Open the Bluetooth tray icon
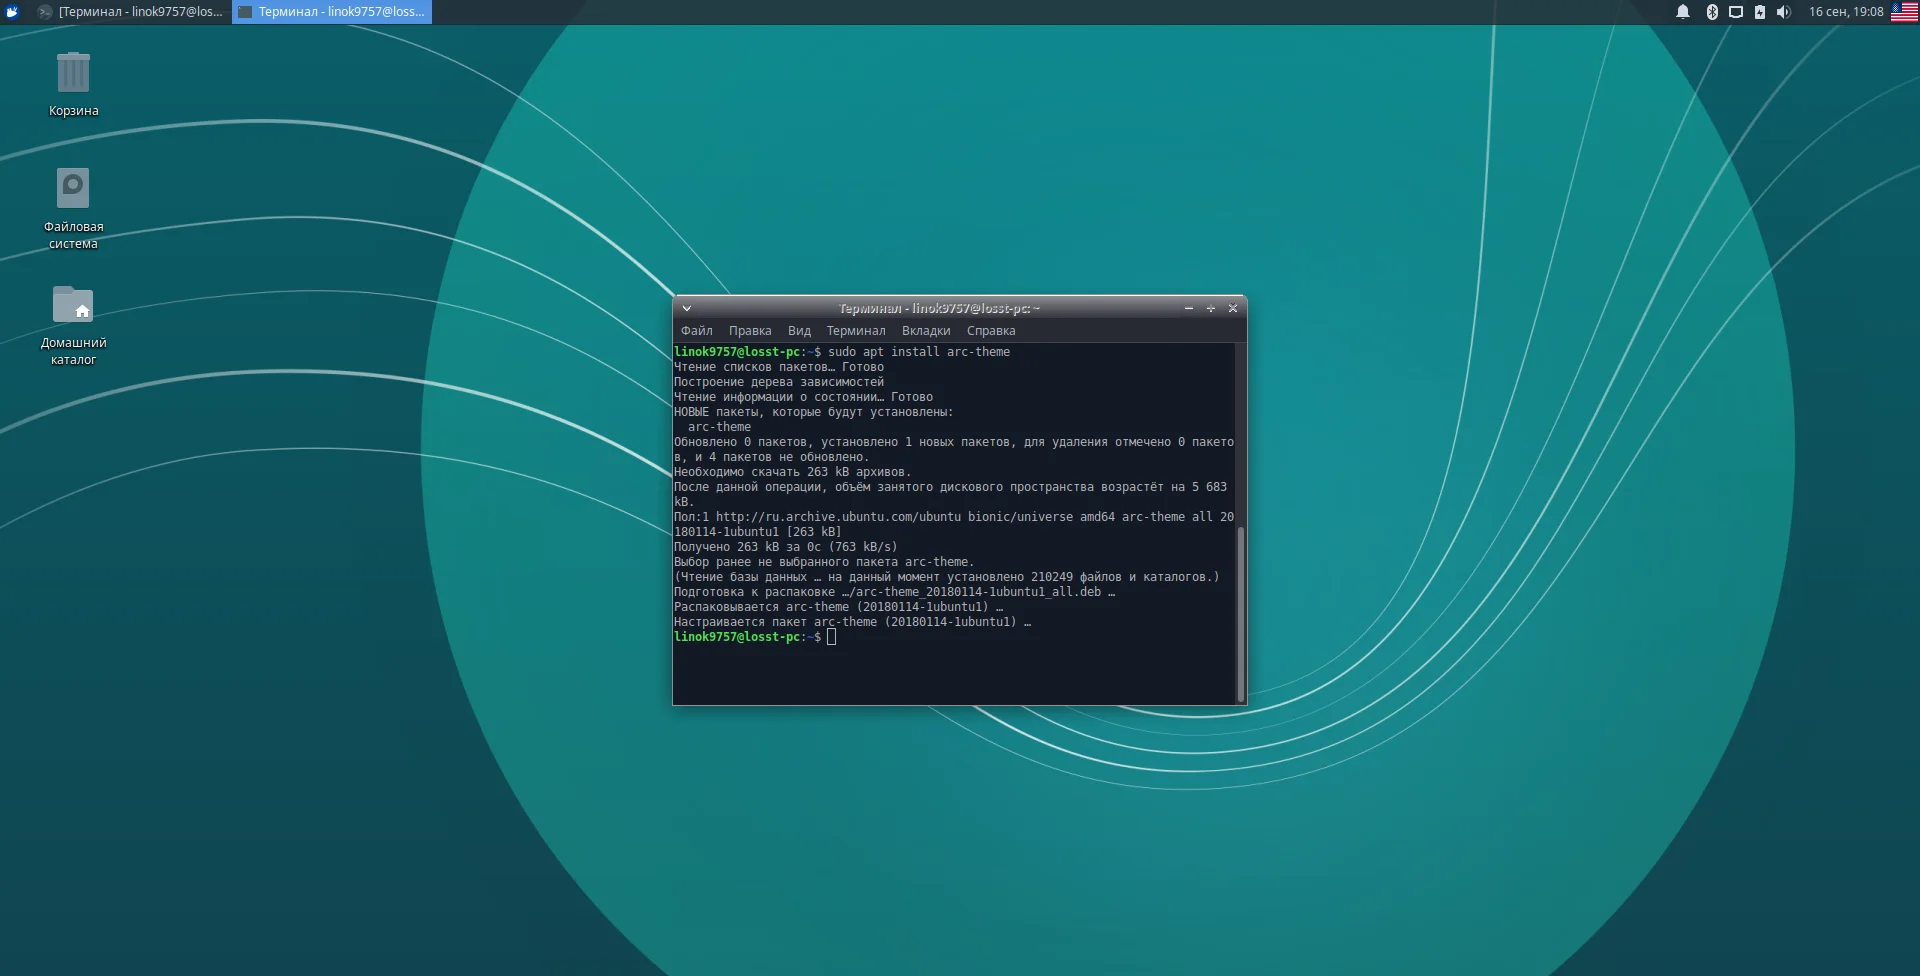 [x=1711, y=12]
